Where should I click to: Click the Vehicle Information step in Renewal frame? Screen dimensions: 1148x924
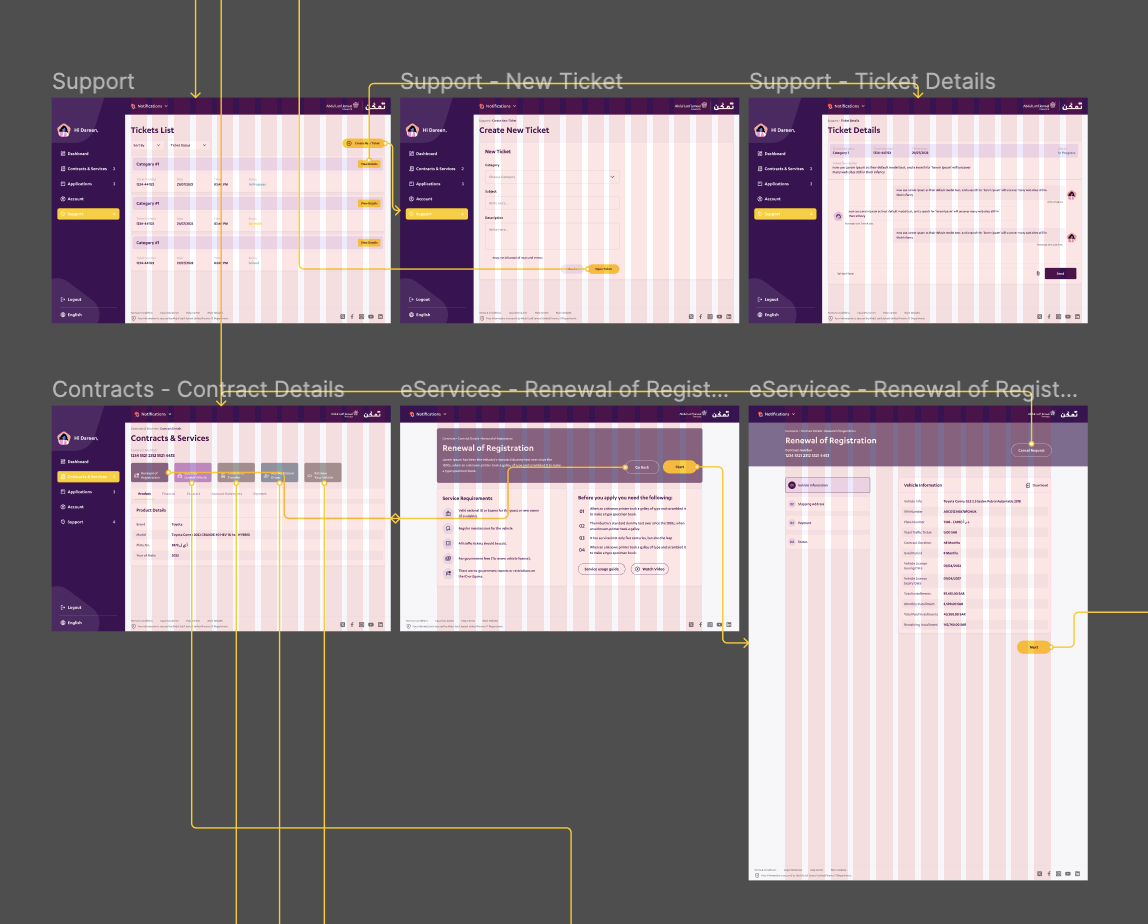[x=828, y=485]
